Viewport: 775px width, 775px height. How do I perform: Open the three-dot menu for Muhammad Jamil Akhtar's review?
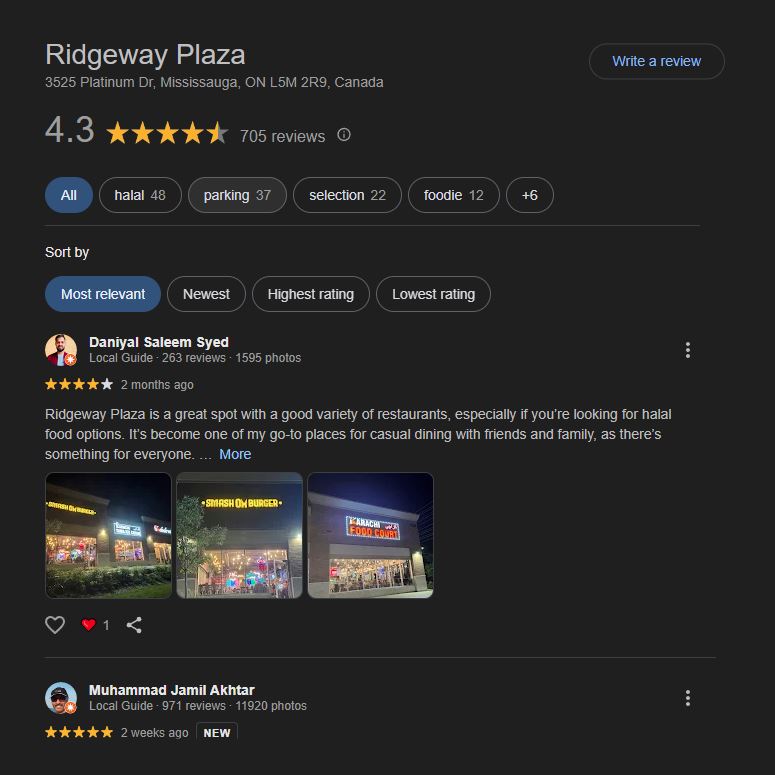688,698
